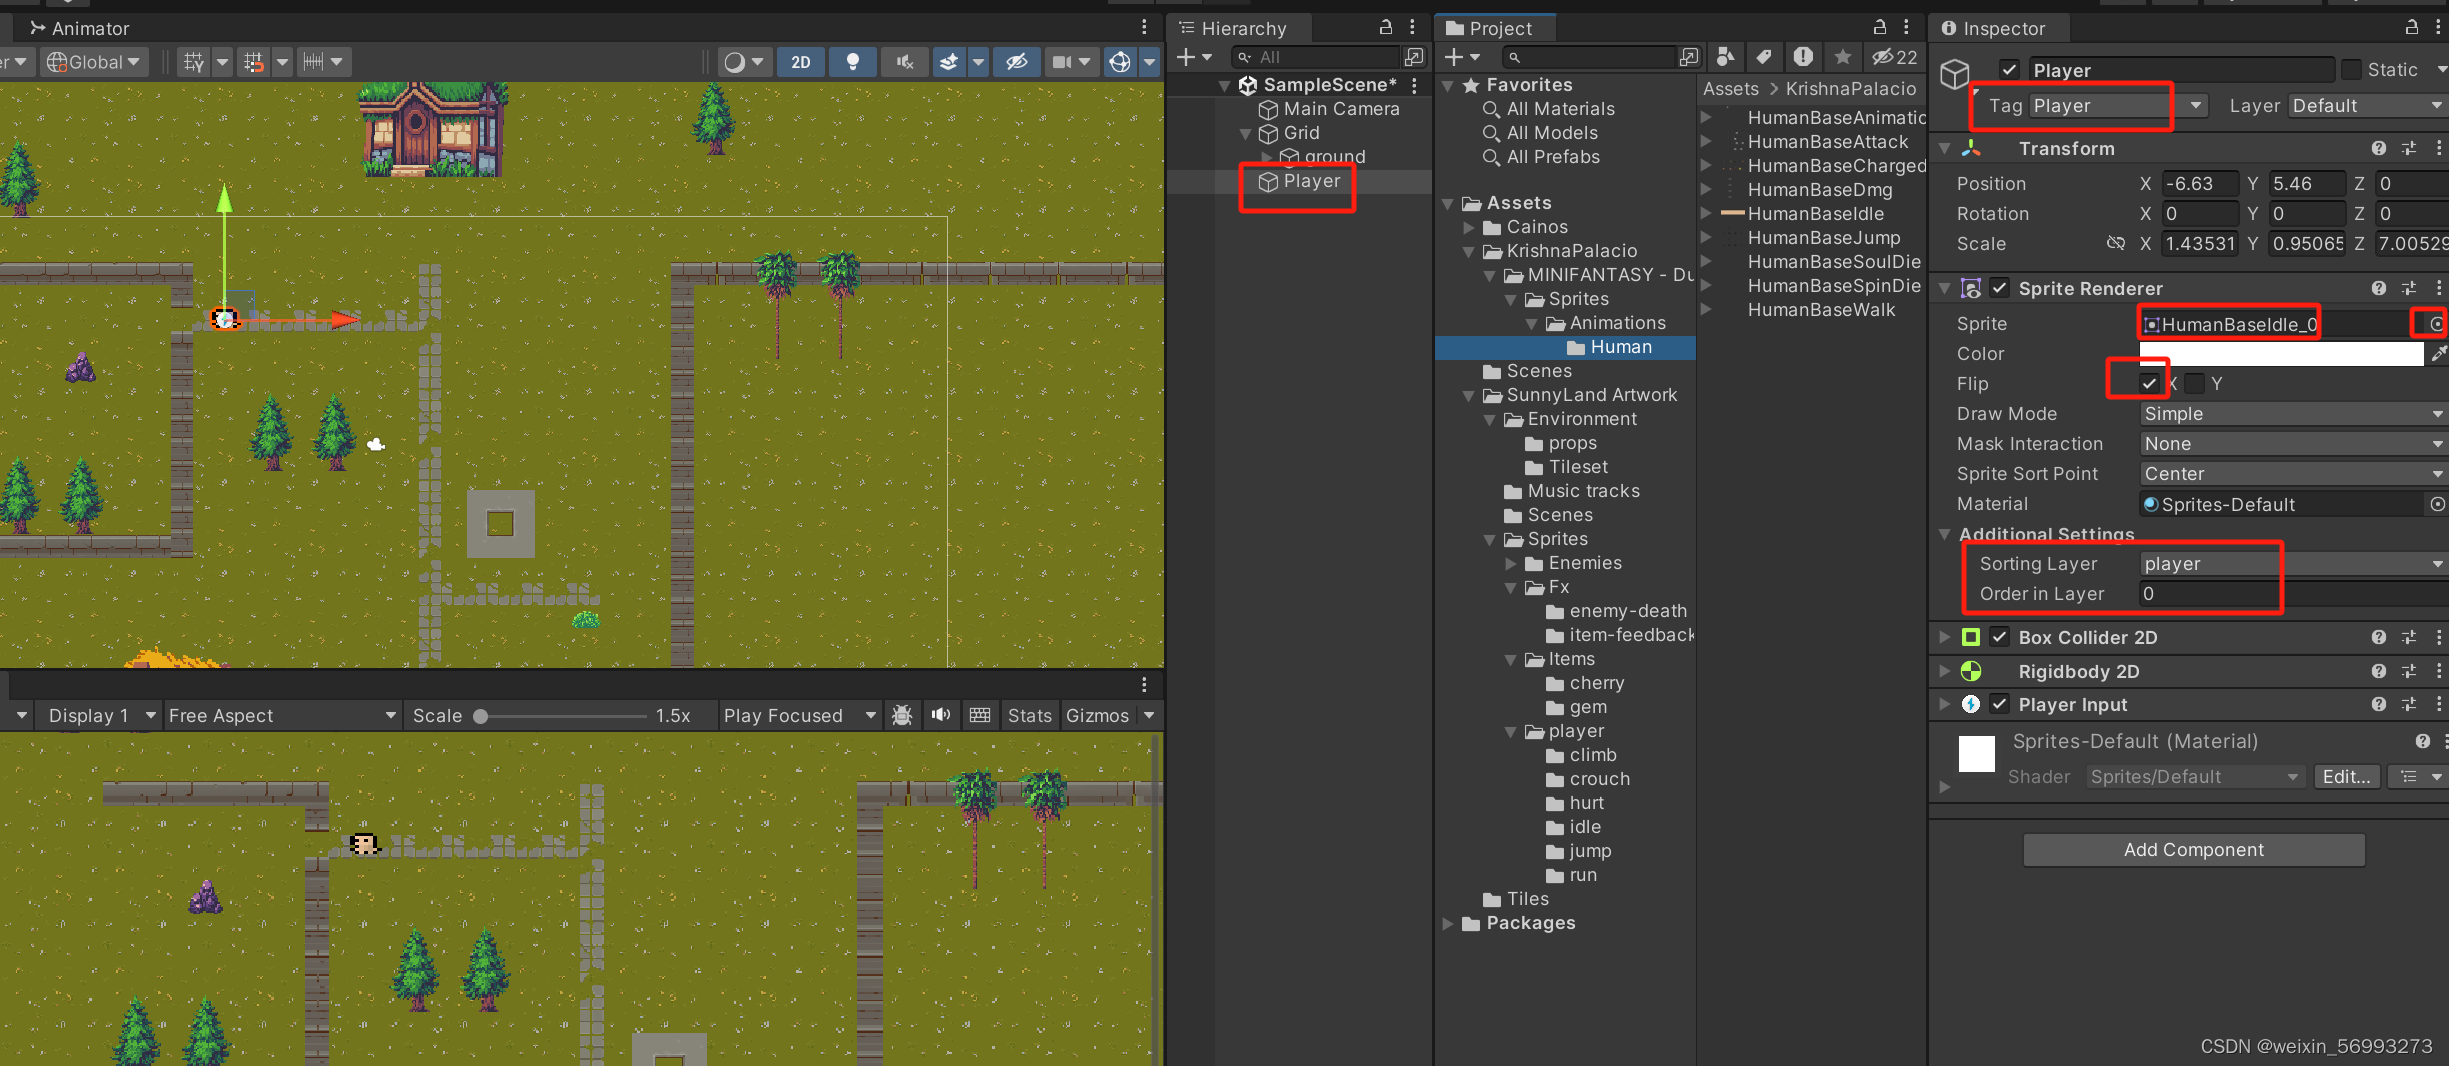The width and height of the screenshot is (2449, 1066).
Task: Toggle Sprite Renderer enabled checkbox
Action: 1999,289
